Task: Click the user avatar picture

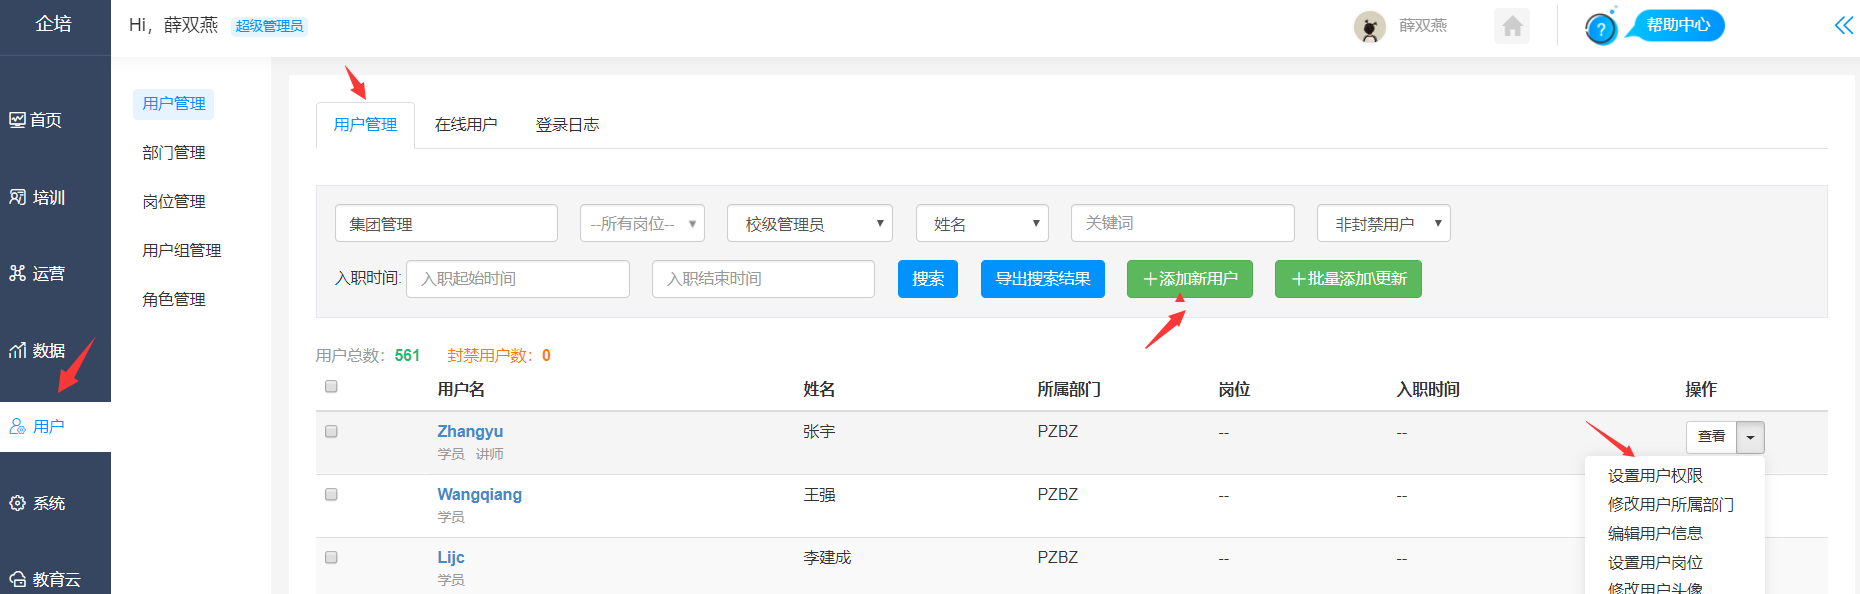Action: point(1369,27)
